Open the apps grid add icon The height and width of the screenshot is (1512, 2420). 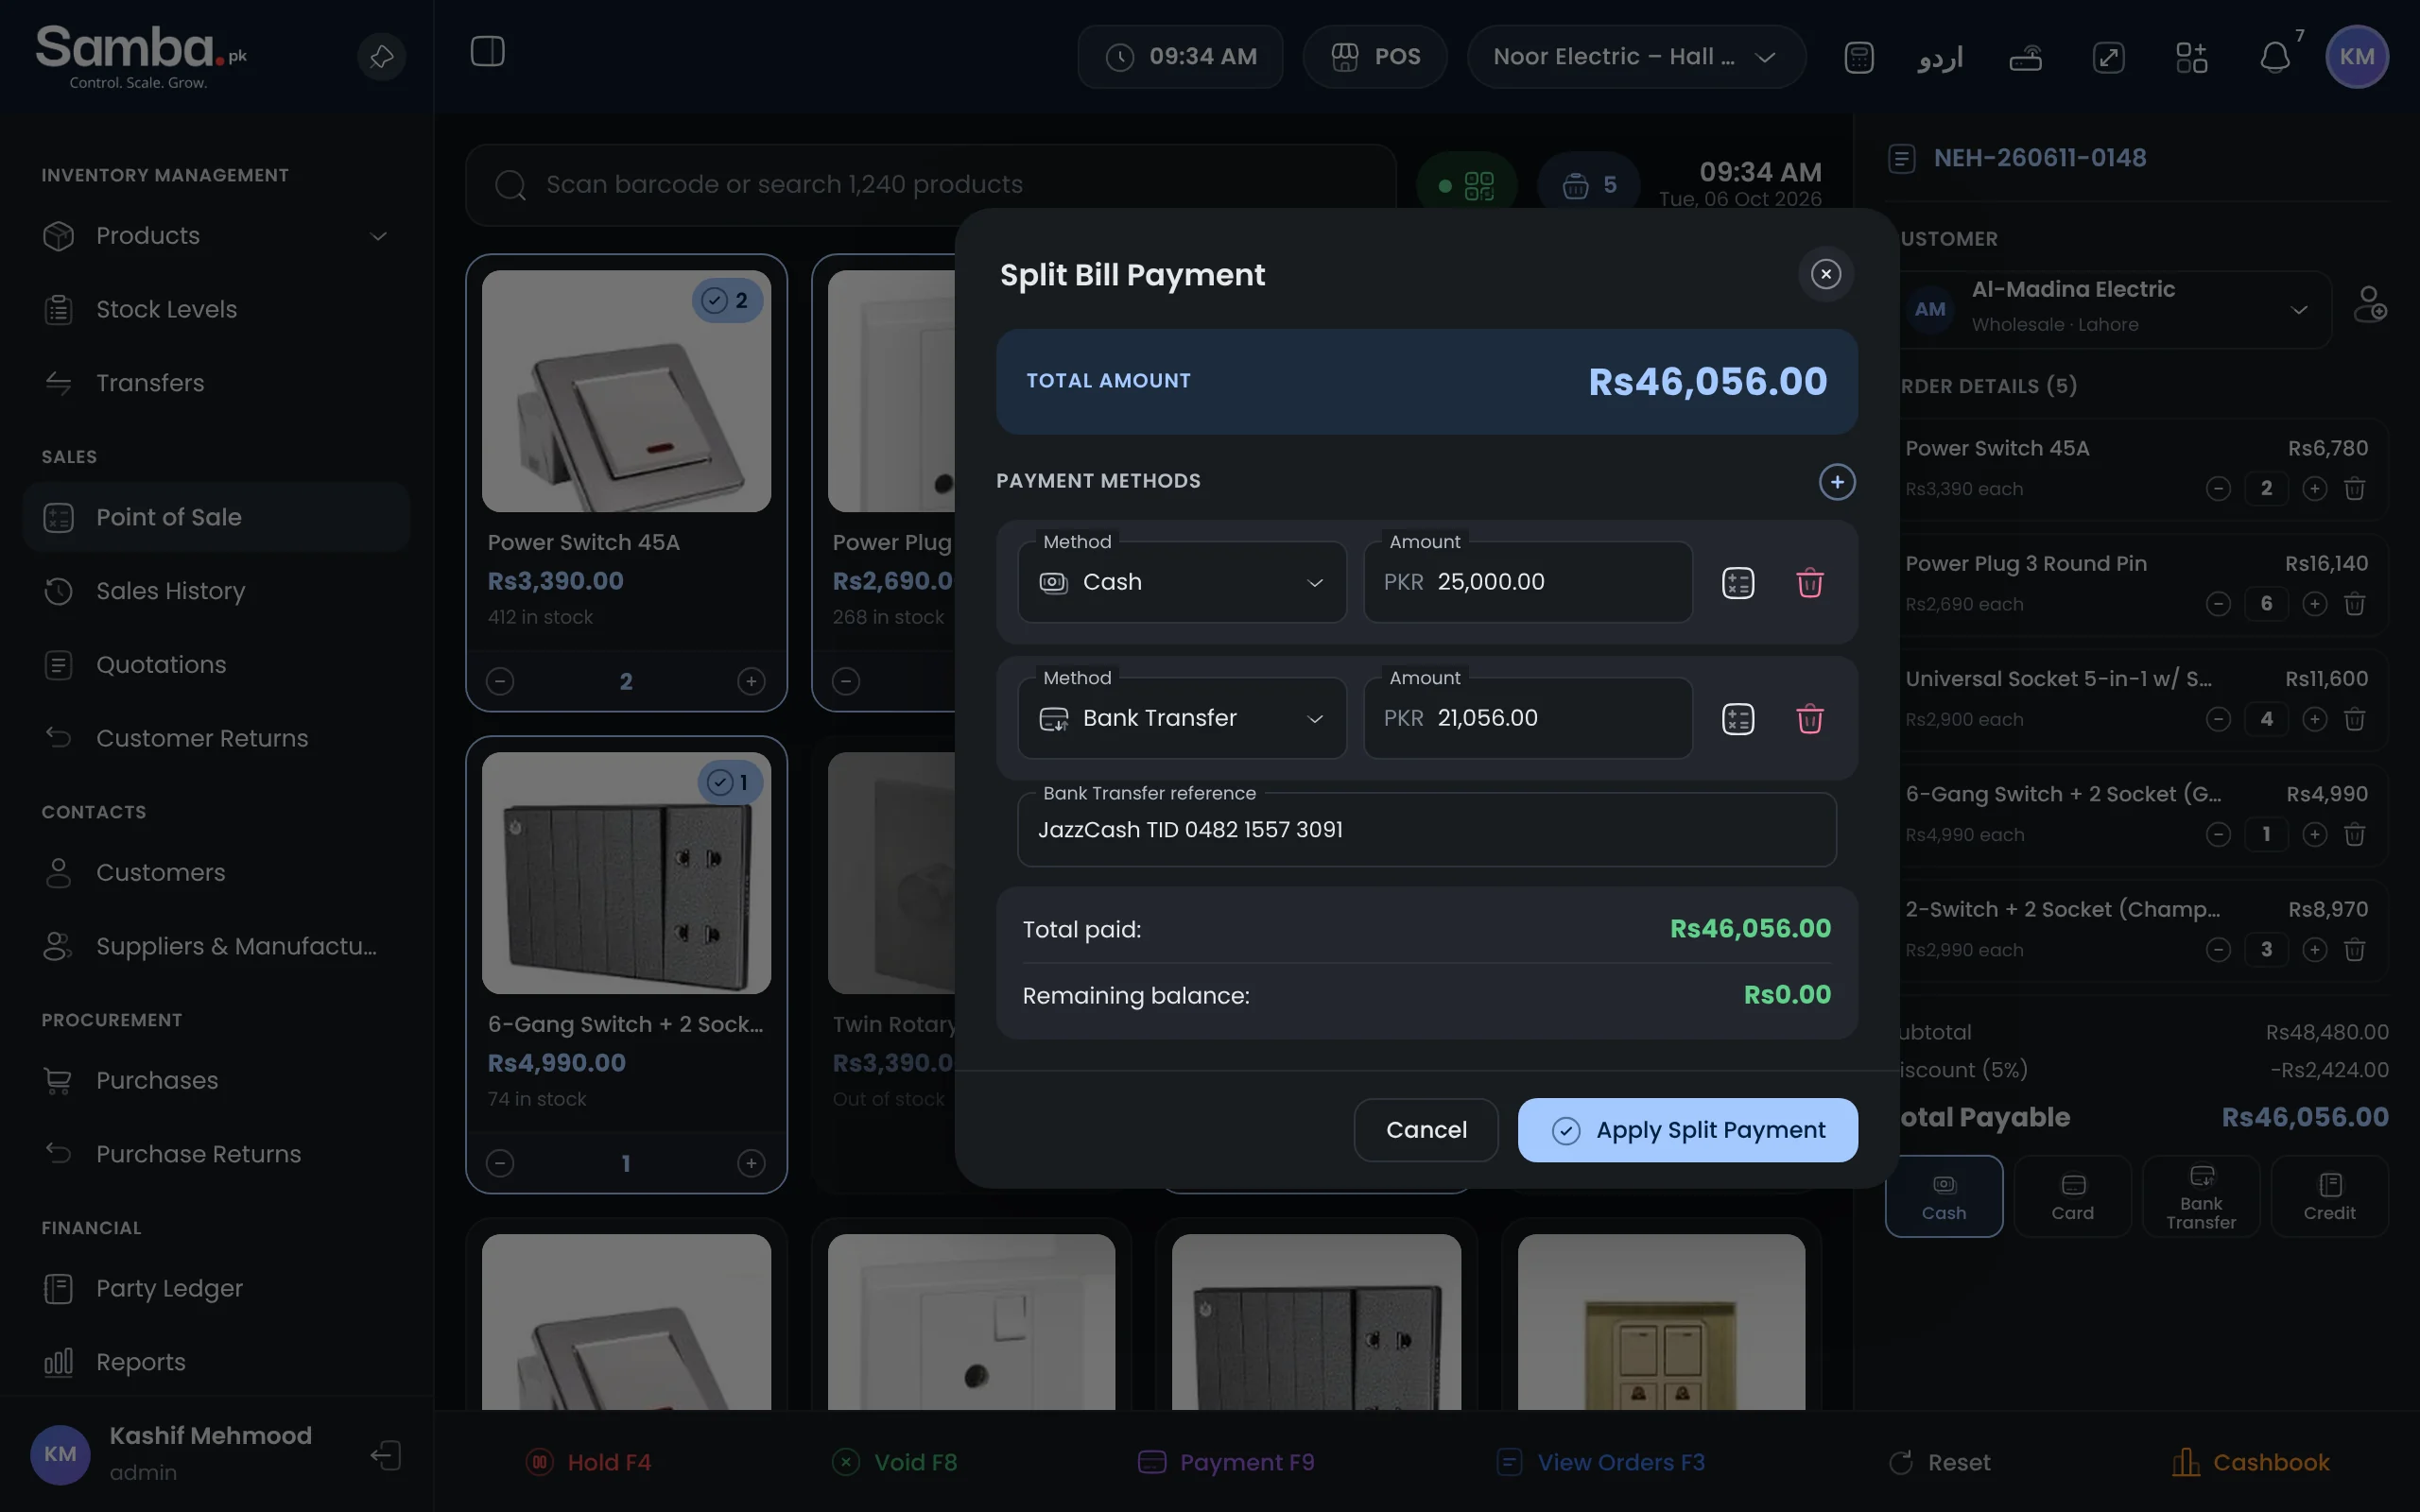(2191, 57)
